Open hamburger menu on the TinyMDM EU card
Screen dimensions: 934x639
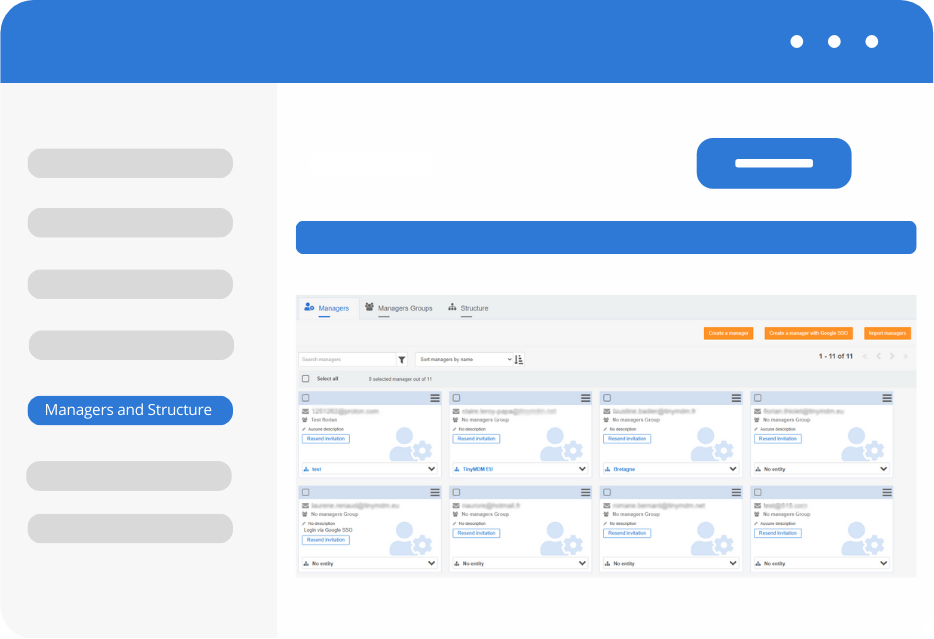coord(585,398)
